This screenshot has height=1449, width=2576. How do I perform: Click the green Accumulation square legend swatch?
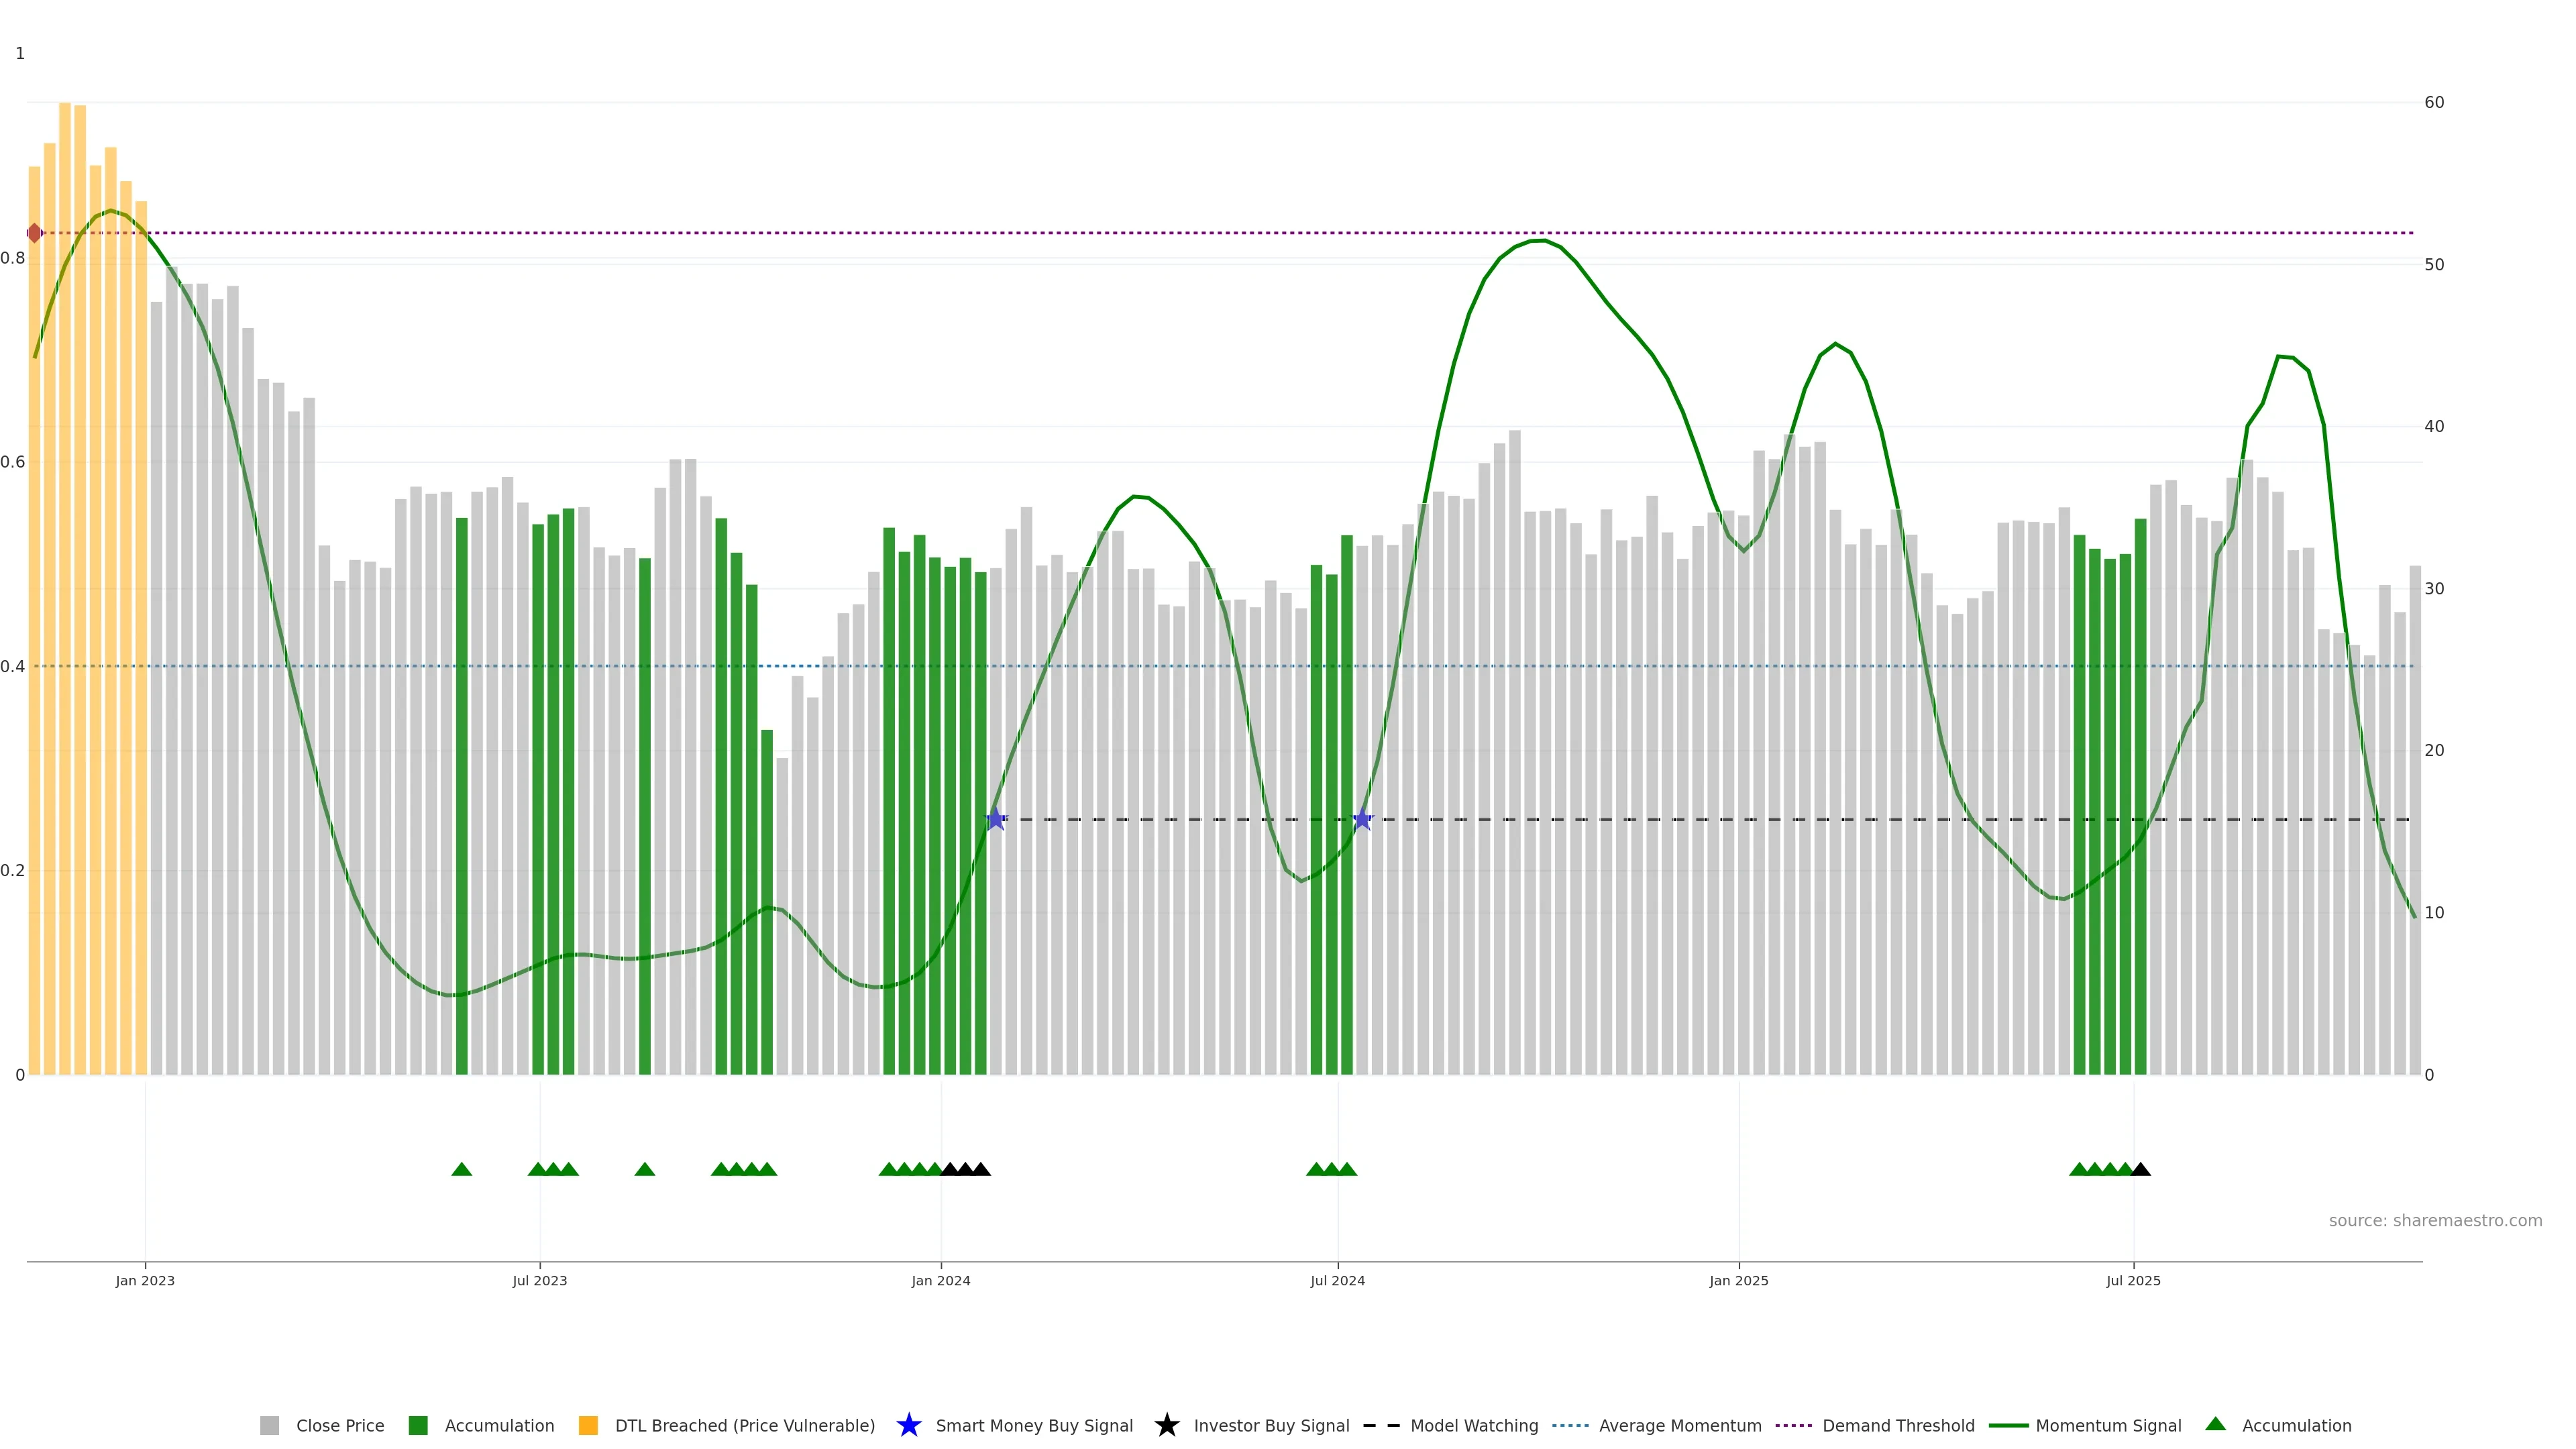point(418,1426)
